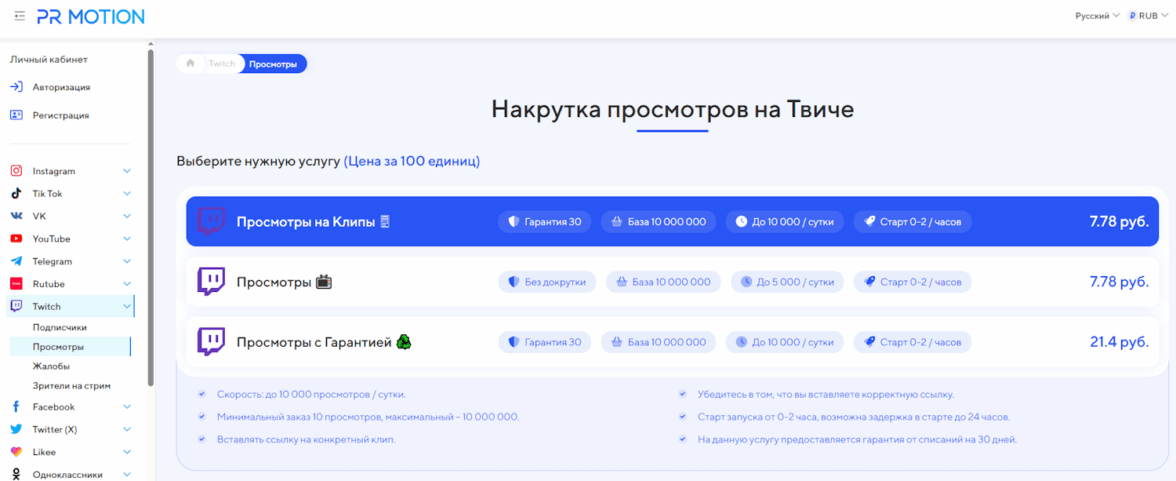Expand the Tik Tok sidebar section
Image resolution: width=1176 pixels, height=481 pixels.
[127, 194]
